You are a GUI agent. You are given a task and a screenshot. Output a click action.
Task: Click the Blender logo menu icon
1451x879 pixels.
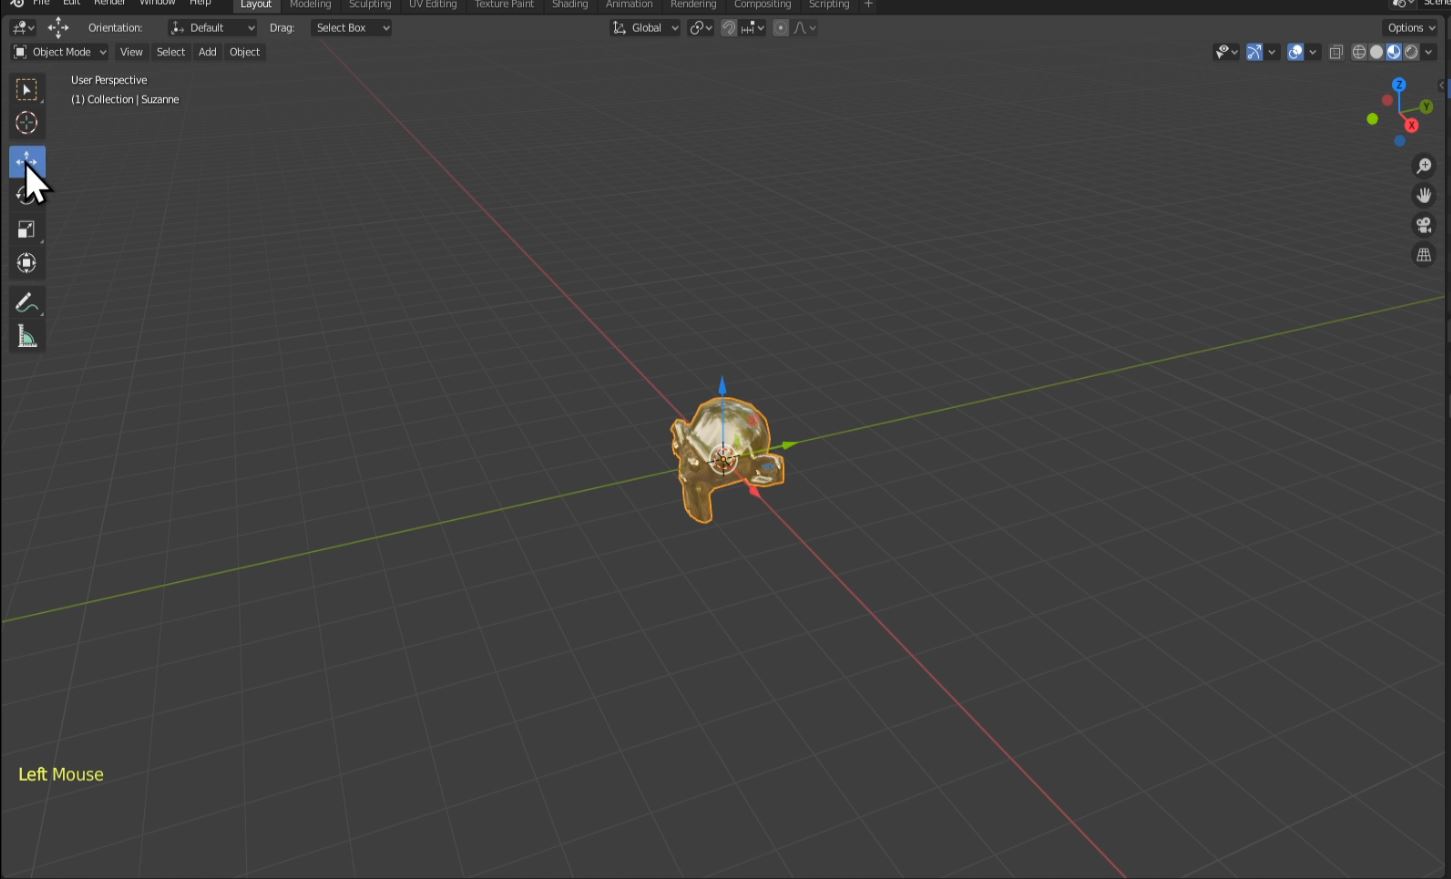(16, 4)
